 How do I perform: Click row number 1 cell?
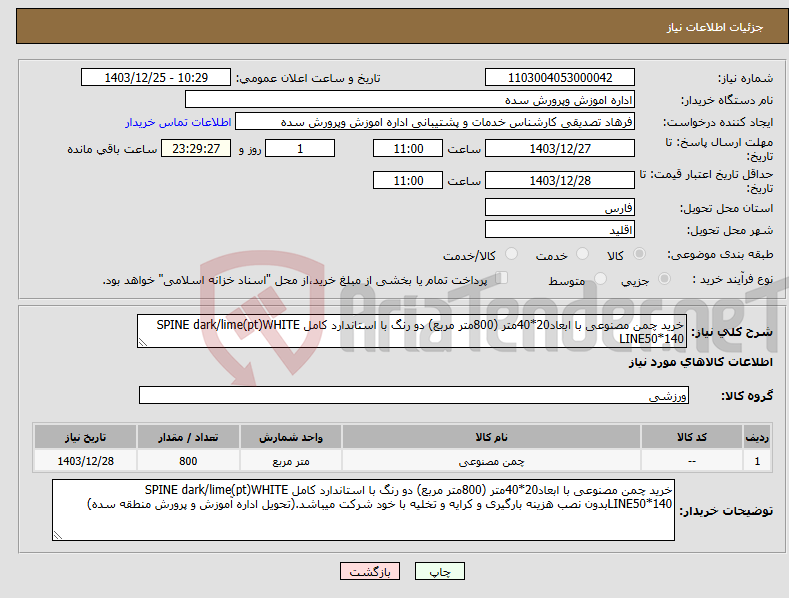pos(757,461)
